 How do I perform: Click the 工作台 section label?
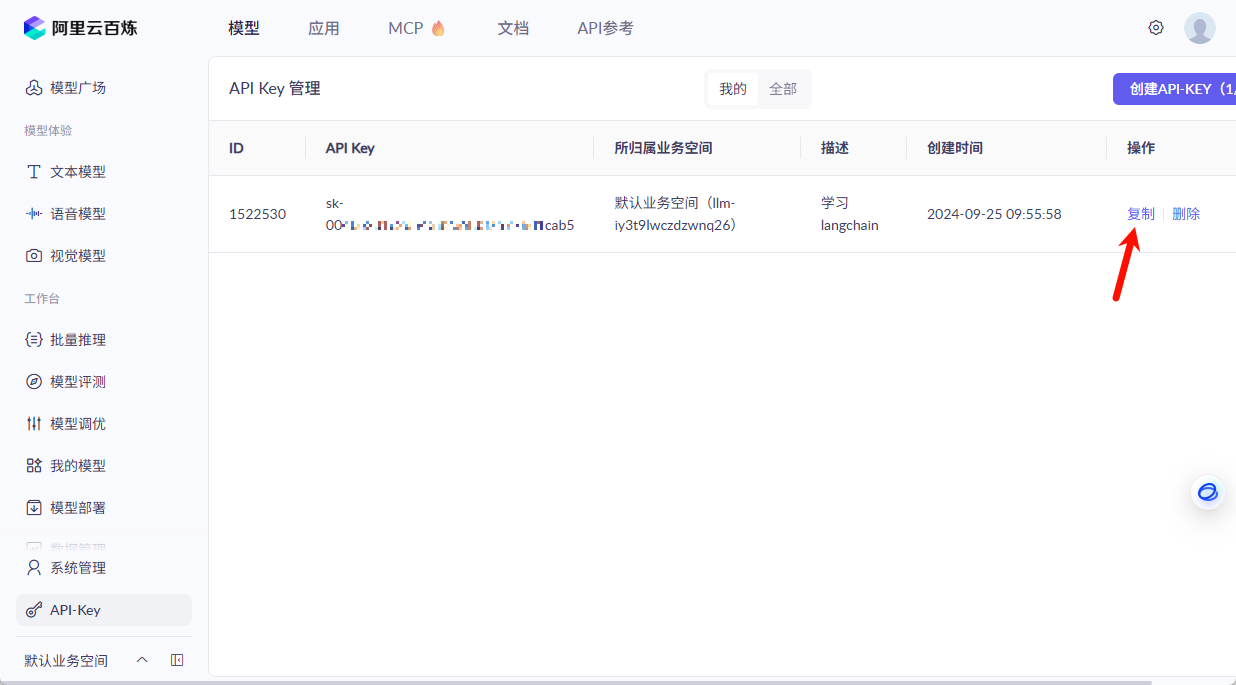42,298
